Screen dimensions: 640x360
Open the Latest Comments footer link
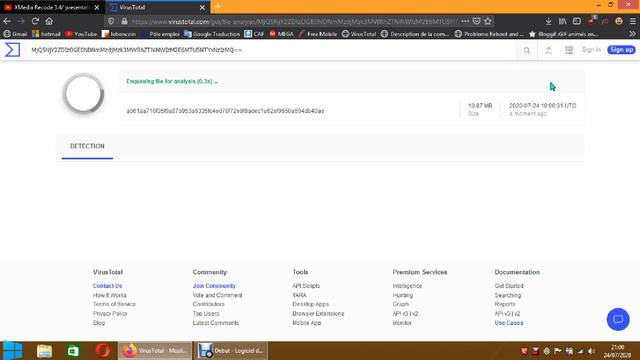[216, 323]
